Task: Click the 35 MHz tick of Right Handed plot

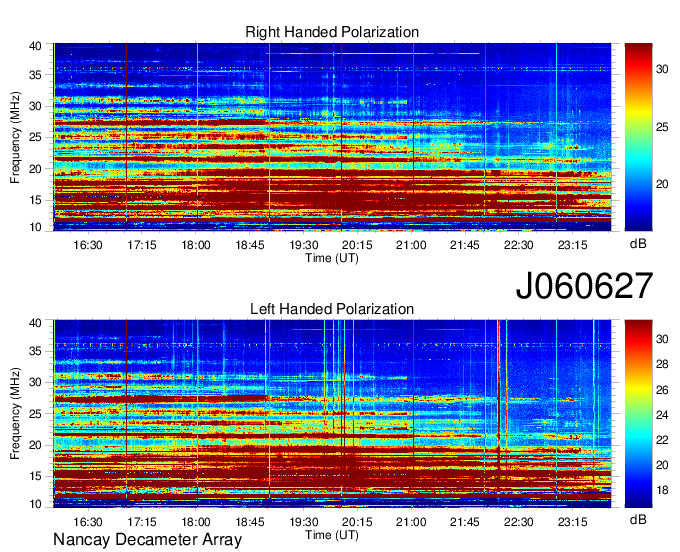Action: click(36, 75)
